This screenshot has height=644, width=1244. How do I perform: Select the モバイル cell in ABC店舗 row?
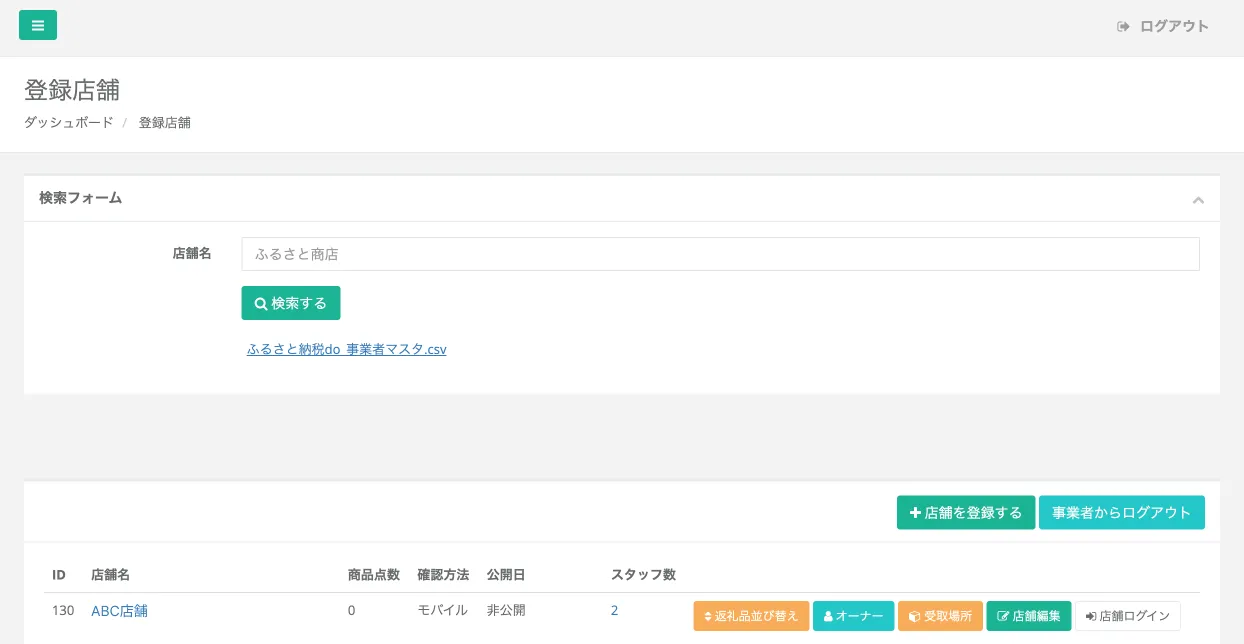[x=442, y=610]
